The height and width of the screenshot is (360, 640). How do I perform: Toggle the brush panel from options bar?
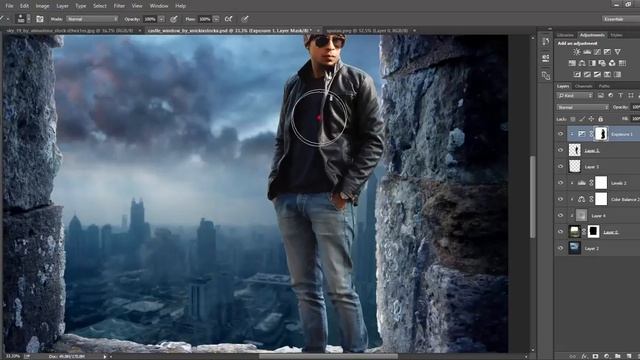pos(40,19)
